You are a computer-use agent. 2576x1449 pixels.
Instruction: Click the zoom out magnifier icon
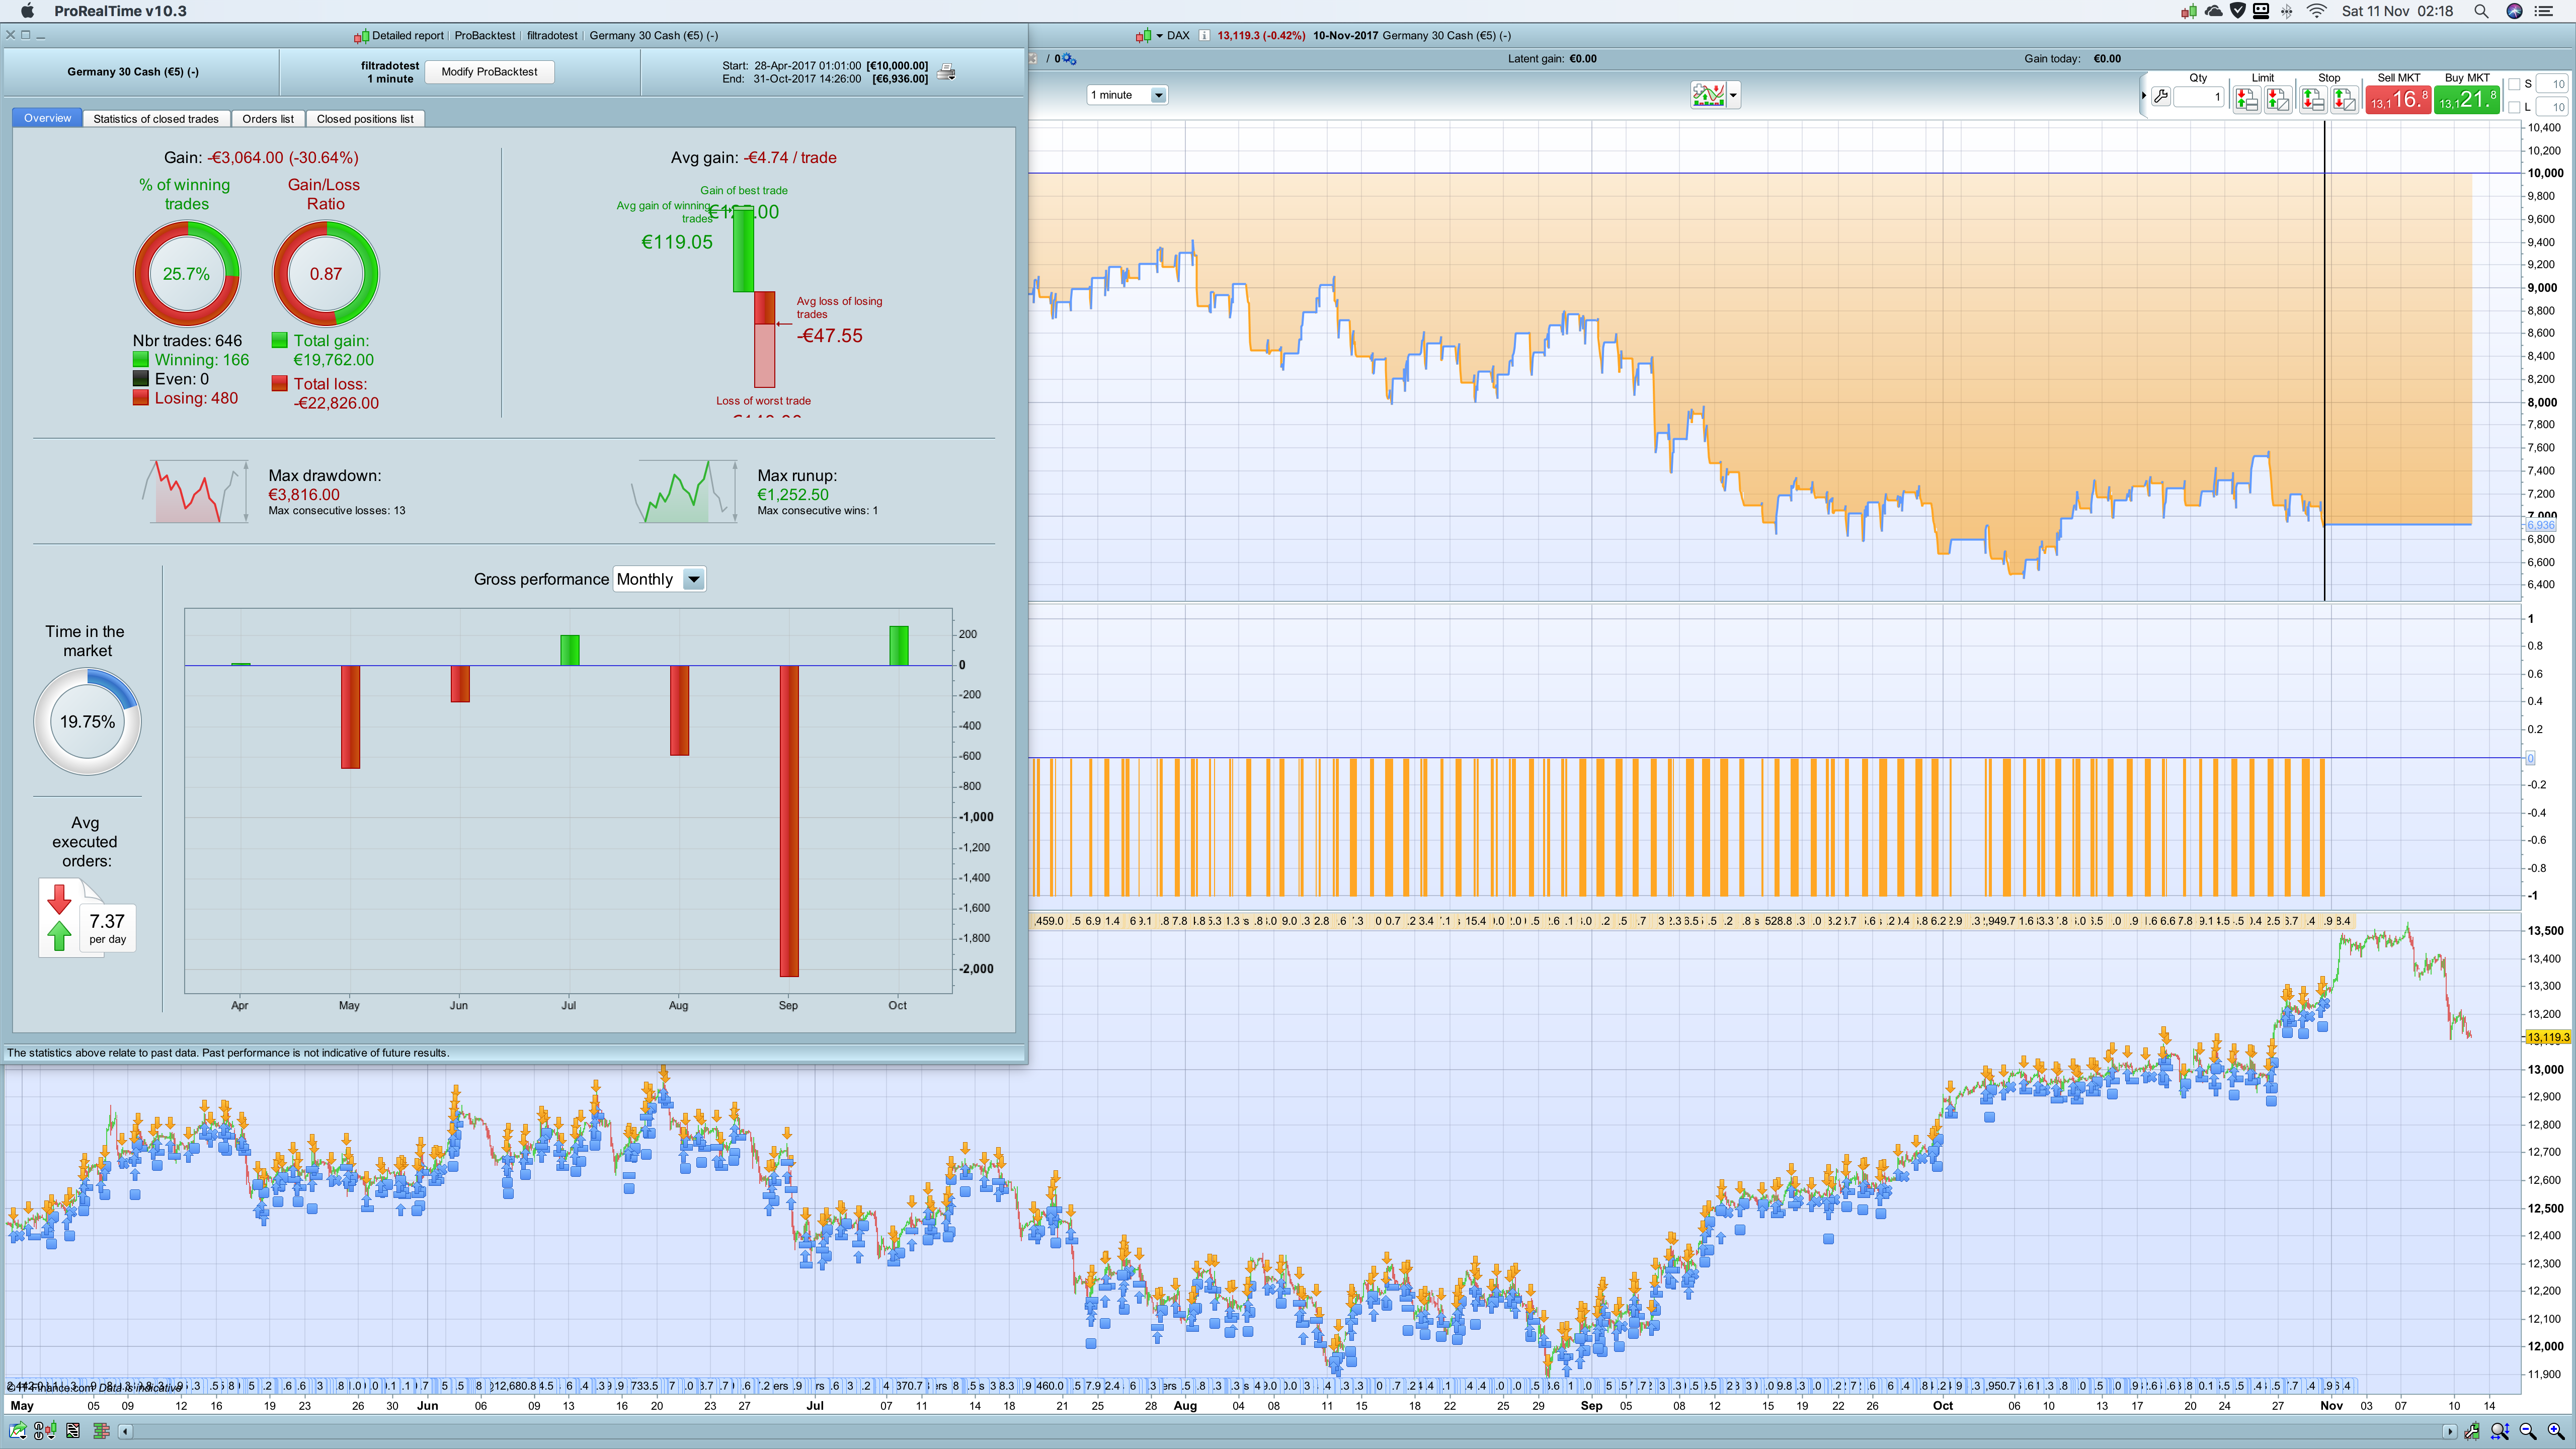tap(2528, 1431)
